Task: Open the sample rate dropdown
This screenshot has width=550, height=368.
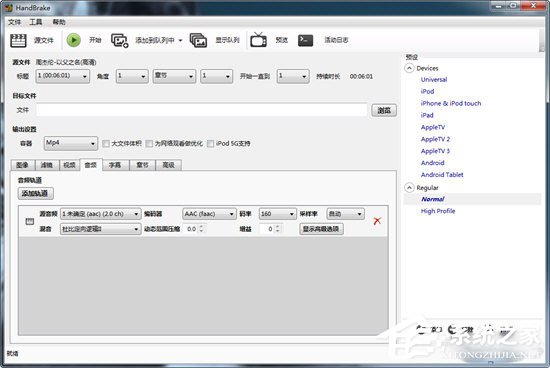Action: [346, 214]
